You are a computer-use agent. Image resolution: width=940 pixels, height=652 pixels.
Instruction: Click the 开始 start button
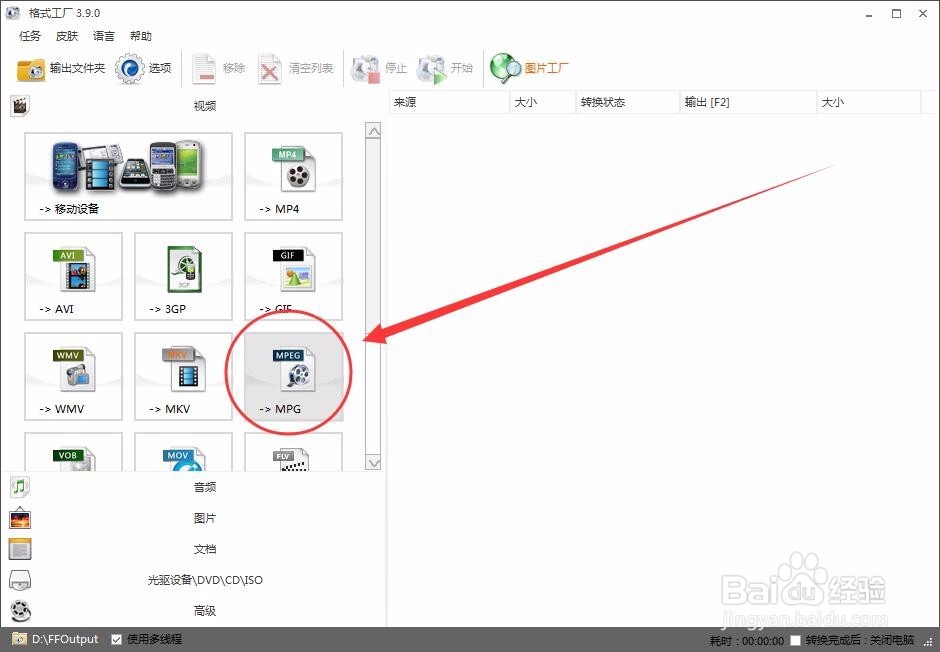pyautogui.click(x=445, y=69)
